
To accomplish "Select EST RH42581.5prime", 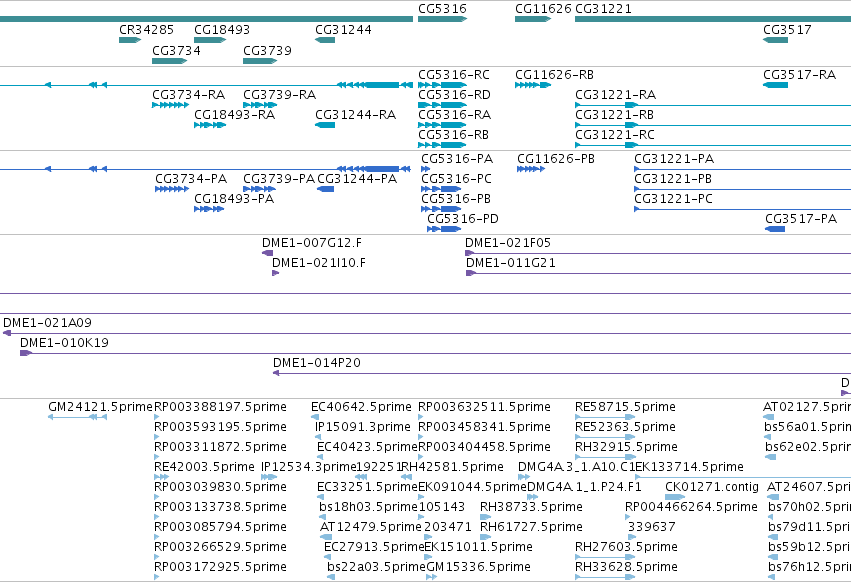I will (405, 477).
